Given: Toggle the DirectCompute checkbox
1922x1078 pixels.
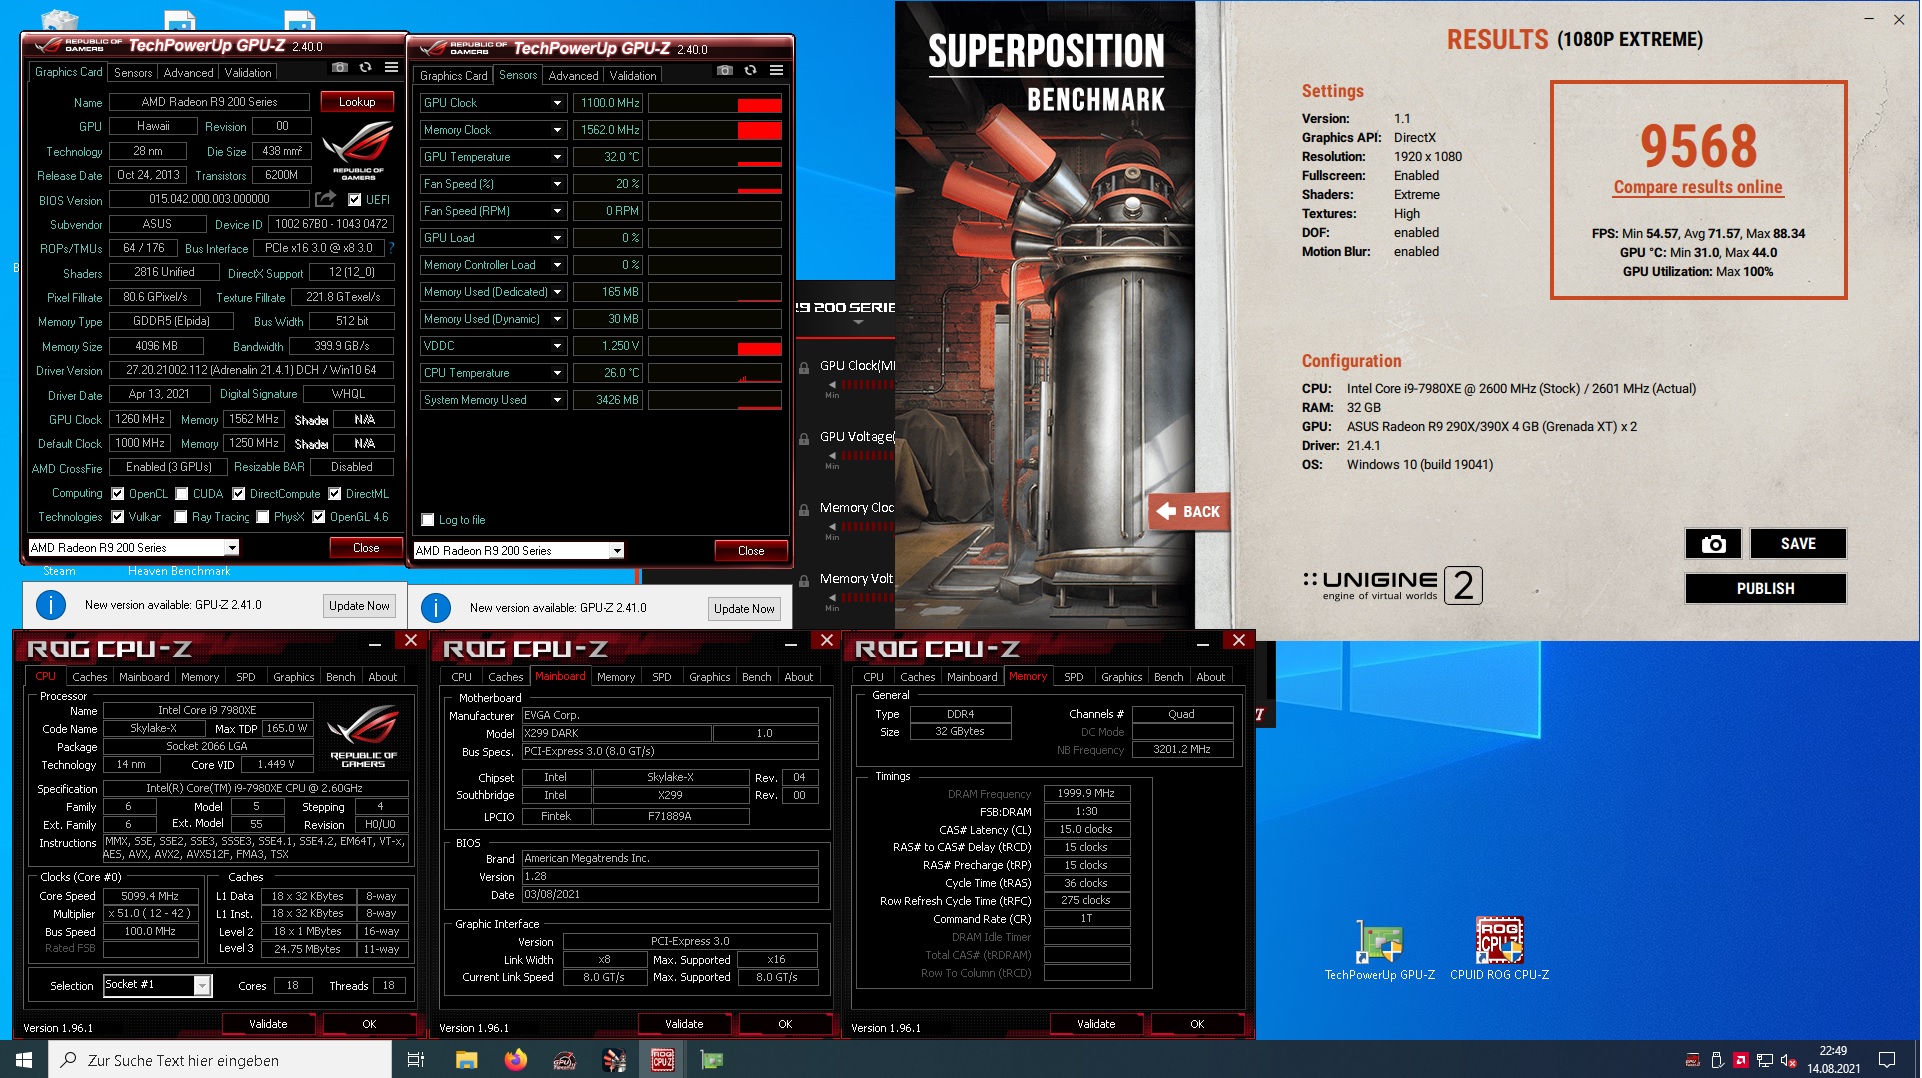Looking at the screenshot, I should point(239,494).
